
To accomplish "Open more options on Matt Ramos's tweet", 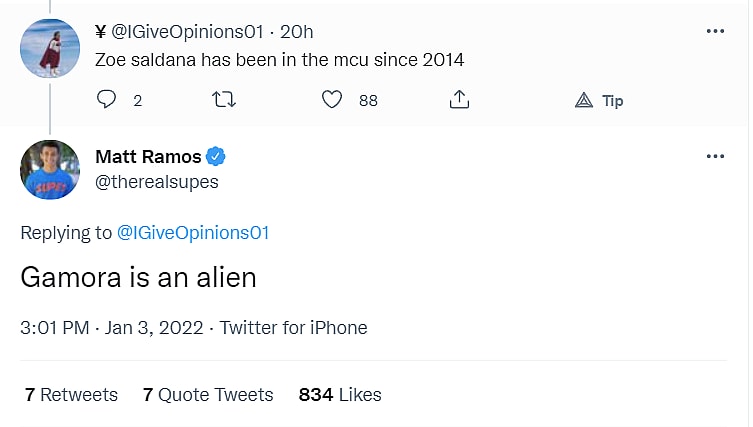I will tap(715, 157).
